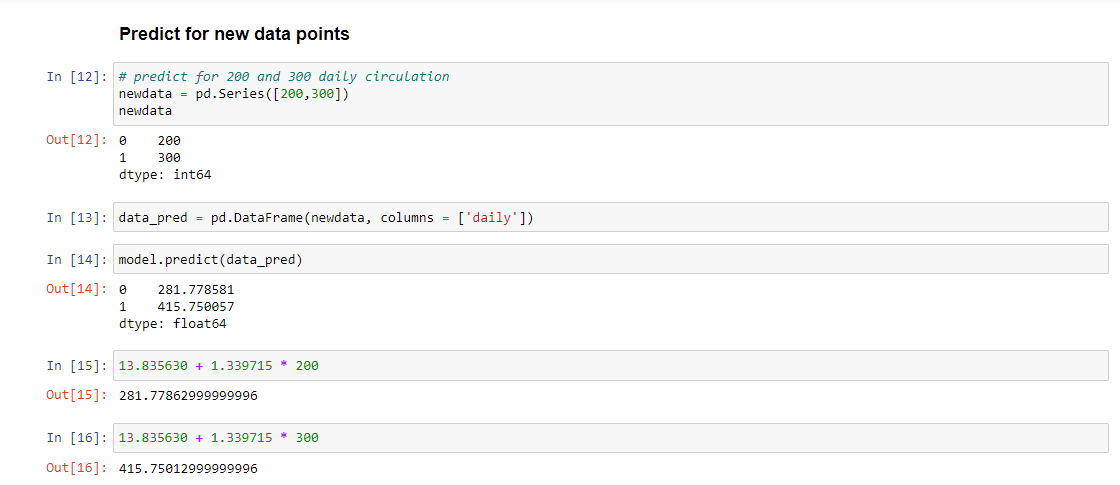1120x485 pixels.
Task: Select the In [13] prompt label
Action: [76, 218]
